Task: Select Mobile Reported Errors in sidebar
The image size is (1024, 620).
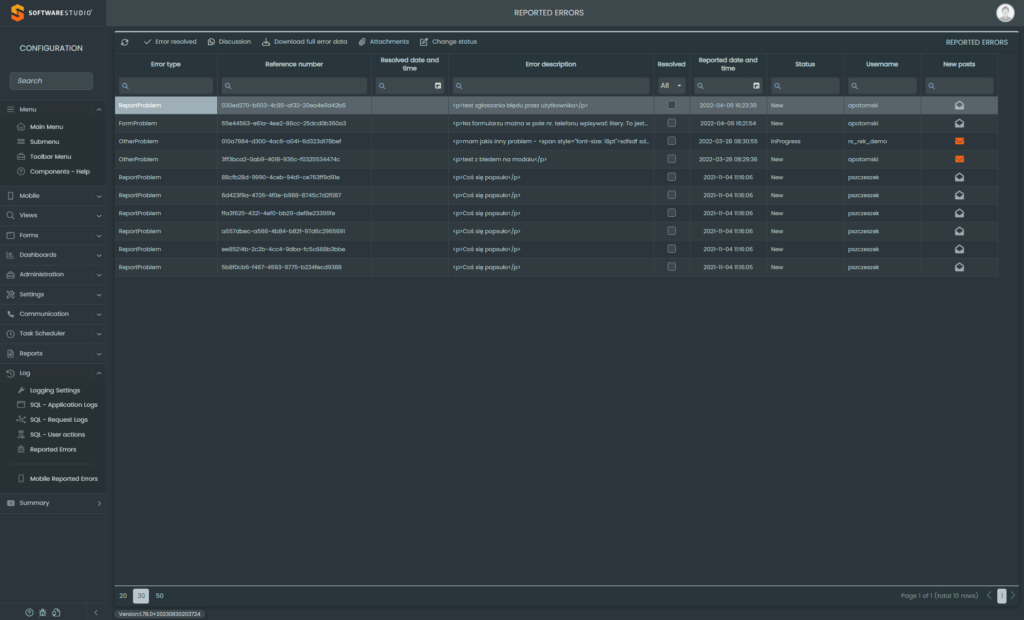Action: pyautogui.click(x=63, y=479)
